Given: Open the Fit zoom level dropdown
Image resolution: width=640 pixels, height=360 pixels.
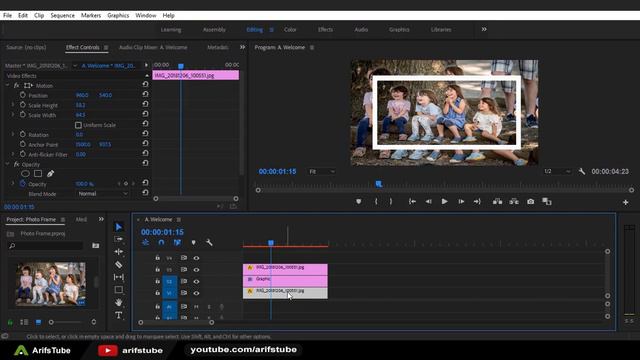Looking at the screenshot, I should pyautogui.click(x=322, y=172).
